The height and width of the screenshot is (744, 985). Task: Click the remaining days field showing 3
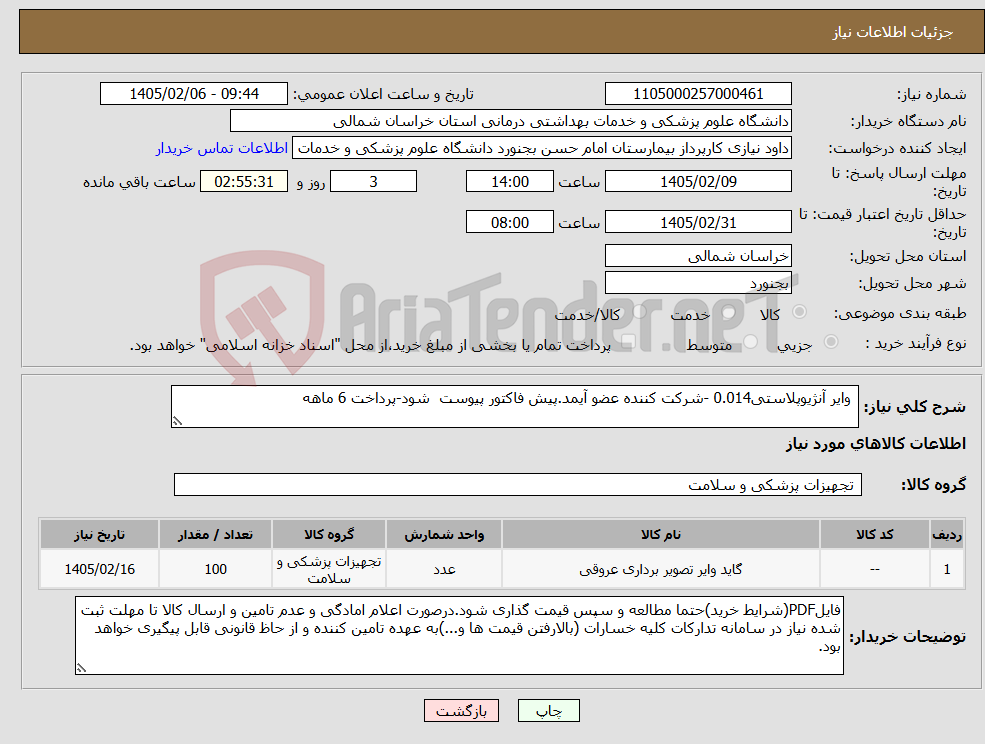coord(373,182)
